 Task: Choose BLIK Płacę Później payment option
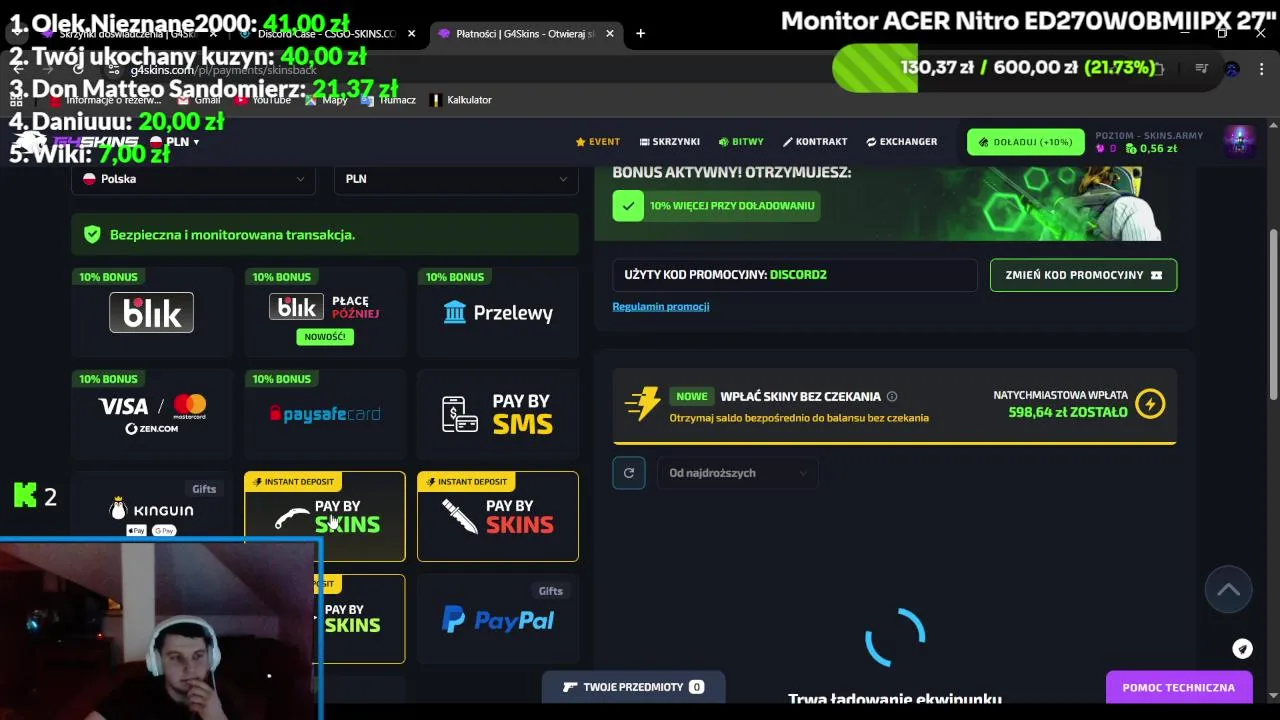(x=325, y=312)
